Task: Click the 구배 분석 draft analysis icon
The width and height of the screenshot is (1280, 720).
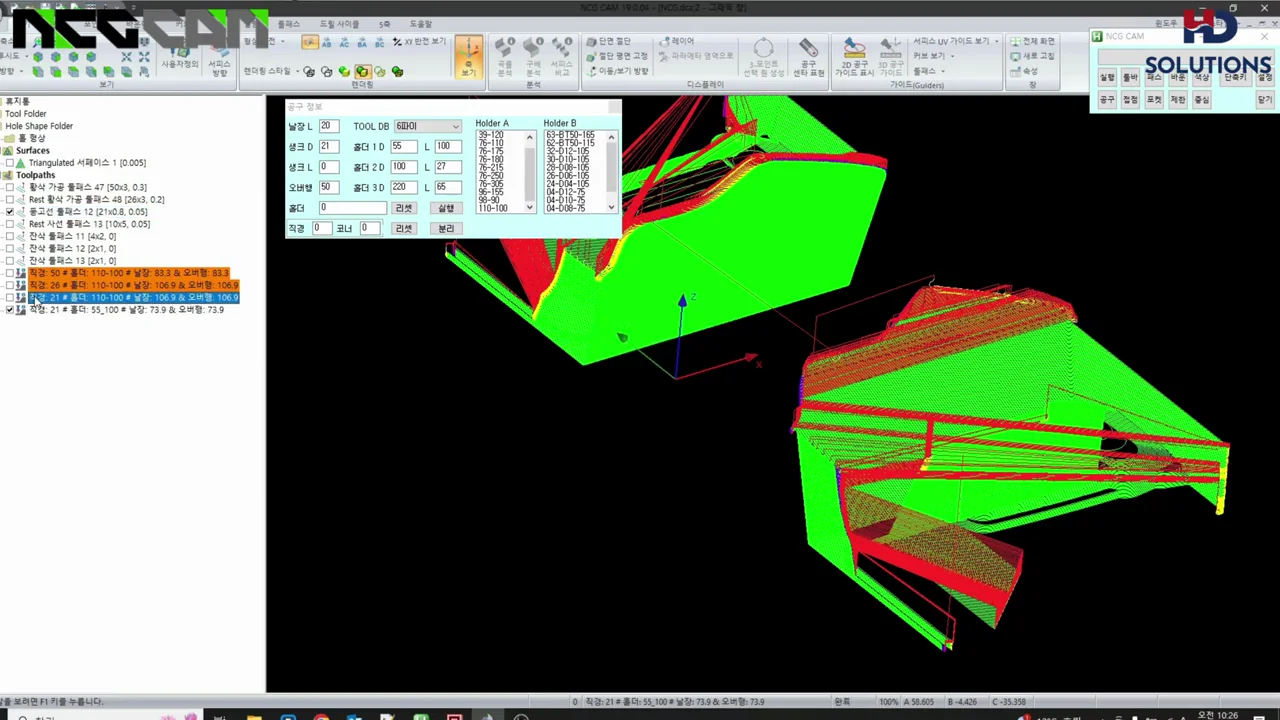Action: point(533,58)
